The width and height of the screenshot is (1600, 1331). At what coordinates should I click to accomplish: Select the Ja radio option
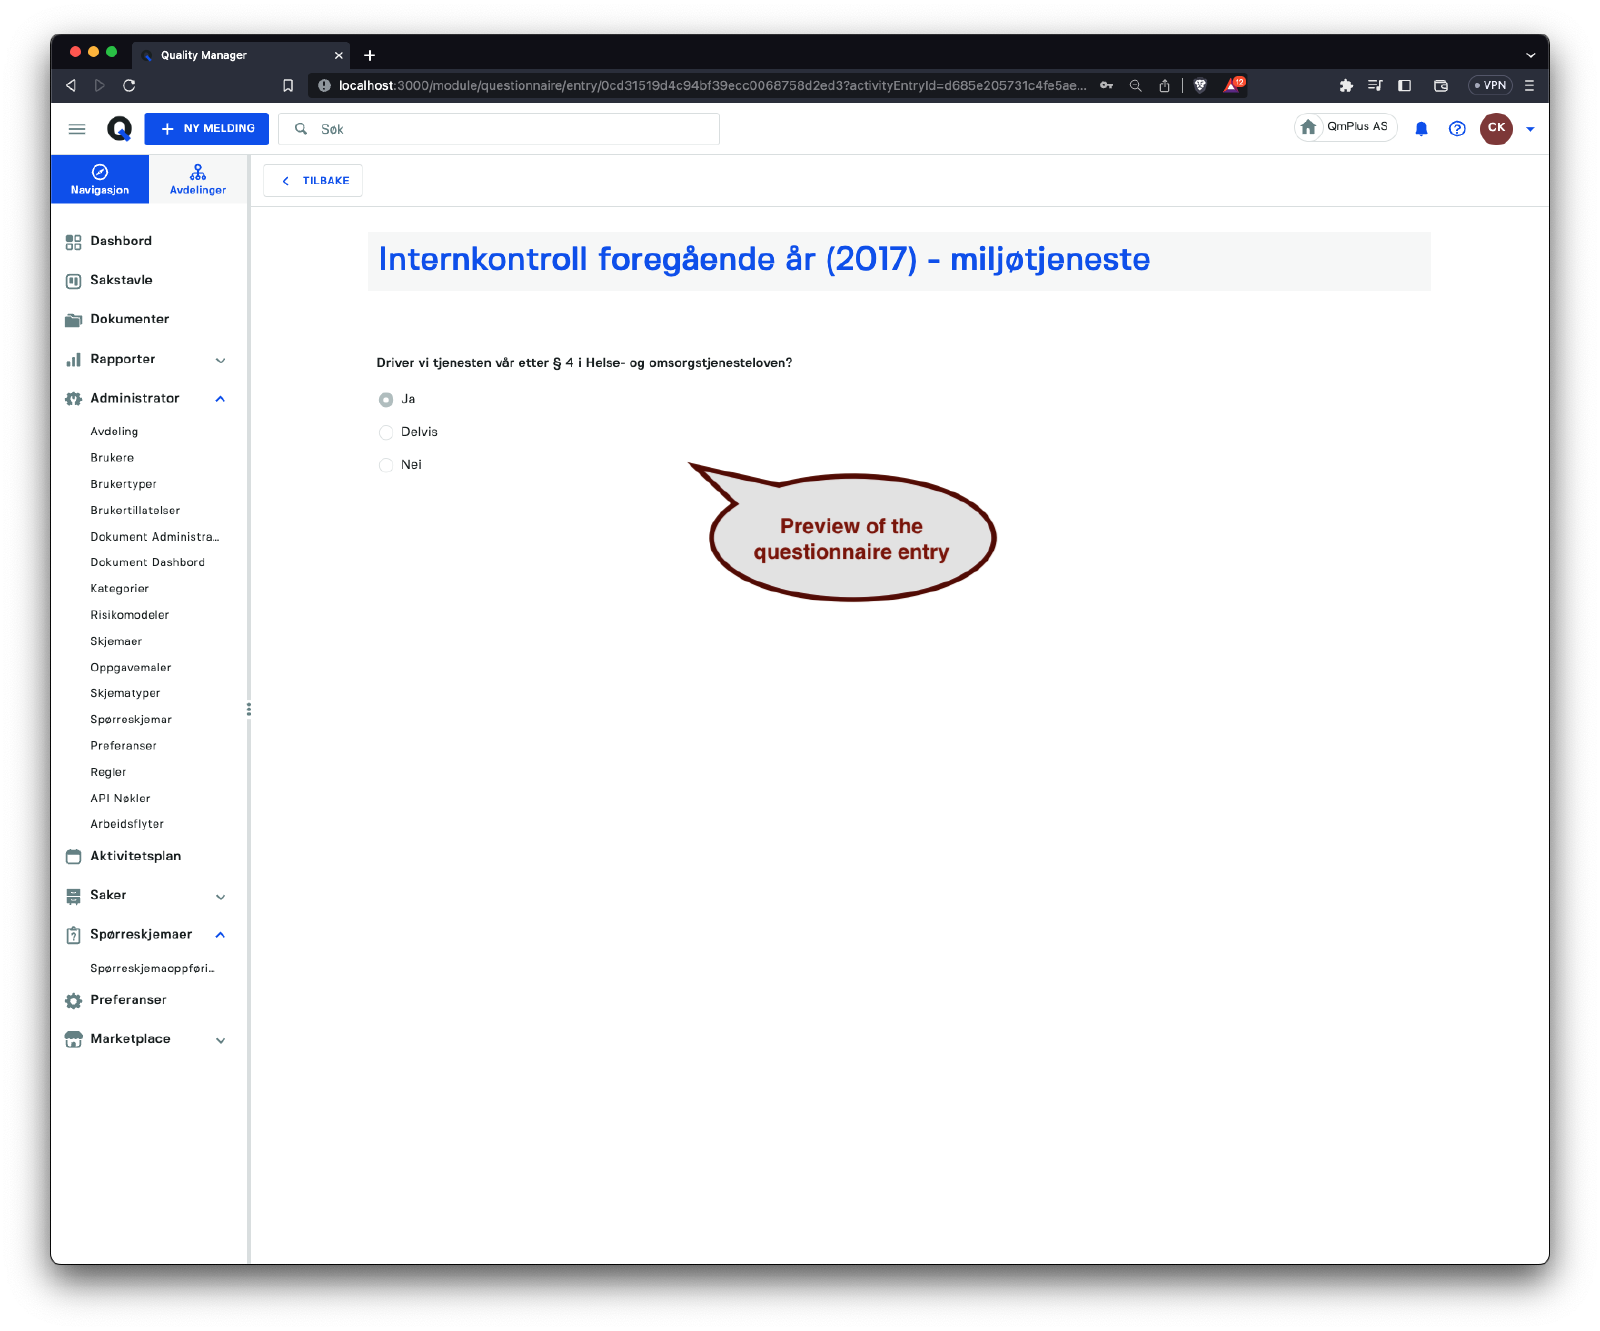click(x=386, y=400)
